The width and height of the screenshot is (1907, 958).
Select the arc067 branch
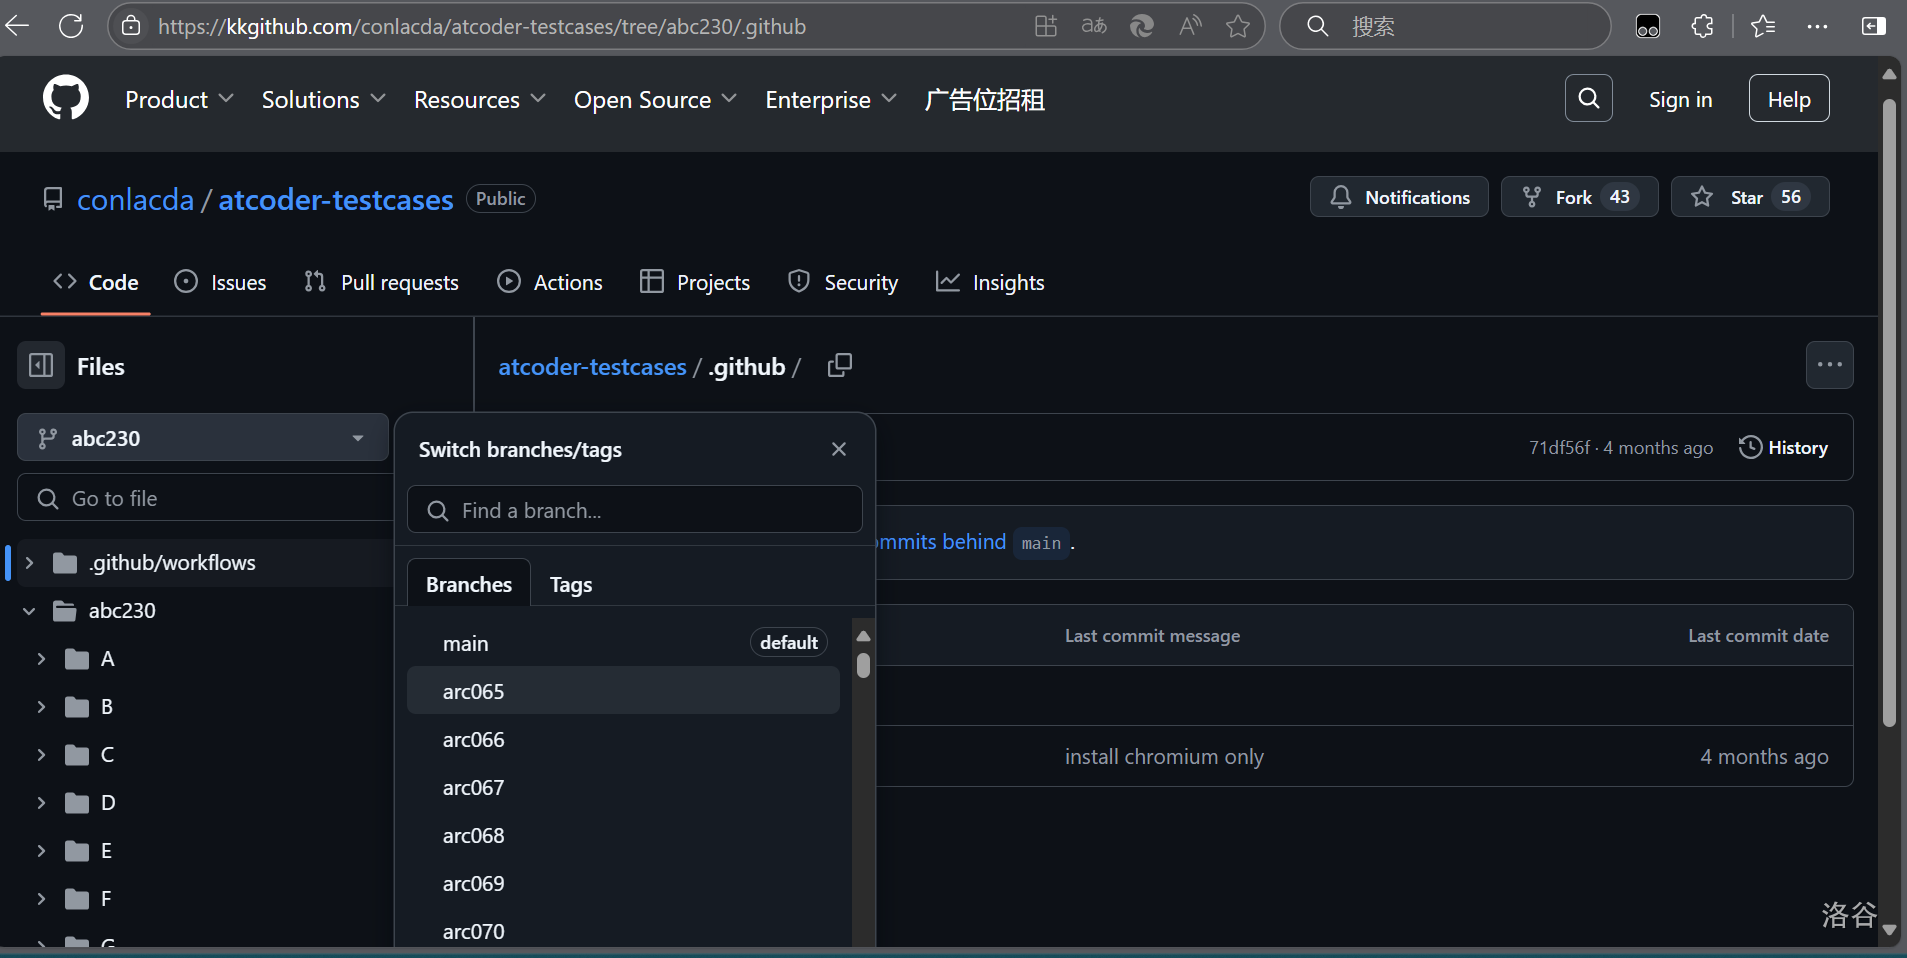pos(474,788)
